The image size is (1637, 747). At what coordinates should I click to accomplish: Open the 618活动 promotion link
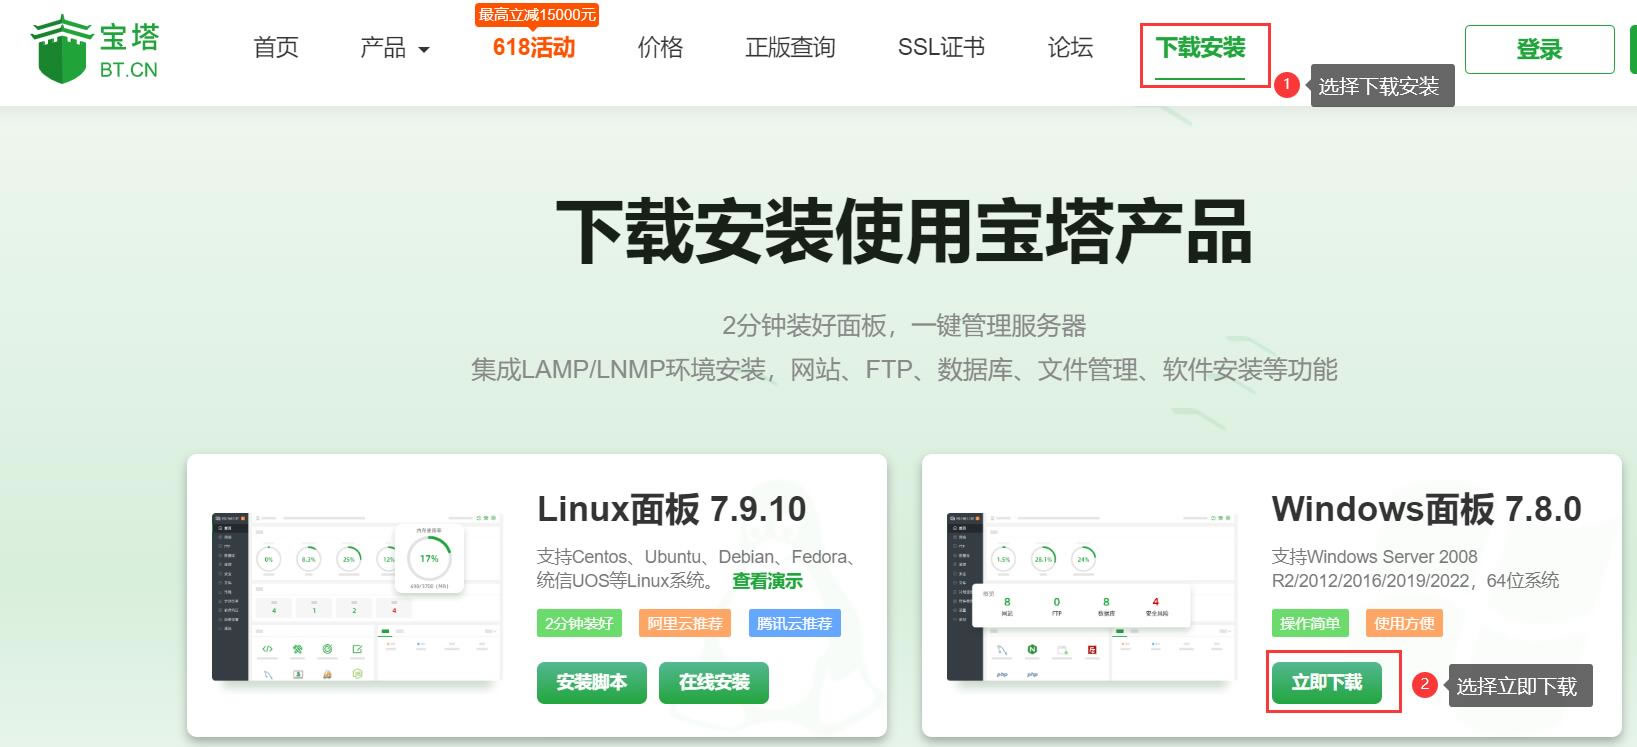click(534, 48)
